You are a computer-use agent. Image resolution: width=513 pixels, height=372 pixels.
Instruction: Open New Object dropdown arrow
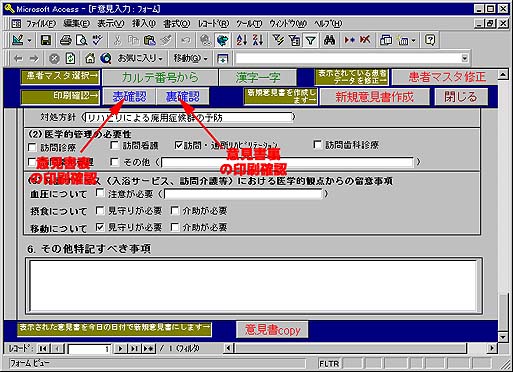click(414, 41)
